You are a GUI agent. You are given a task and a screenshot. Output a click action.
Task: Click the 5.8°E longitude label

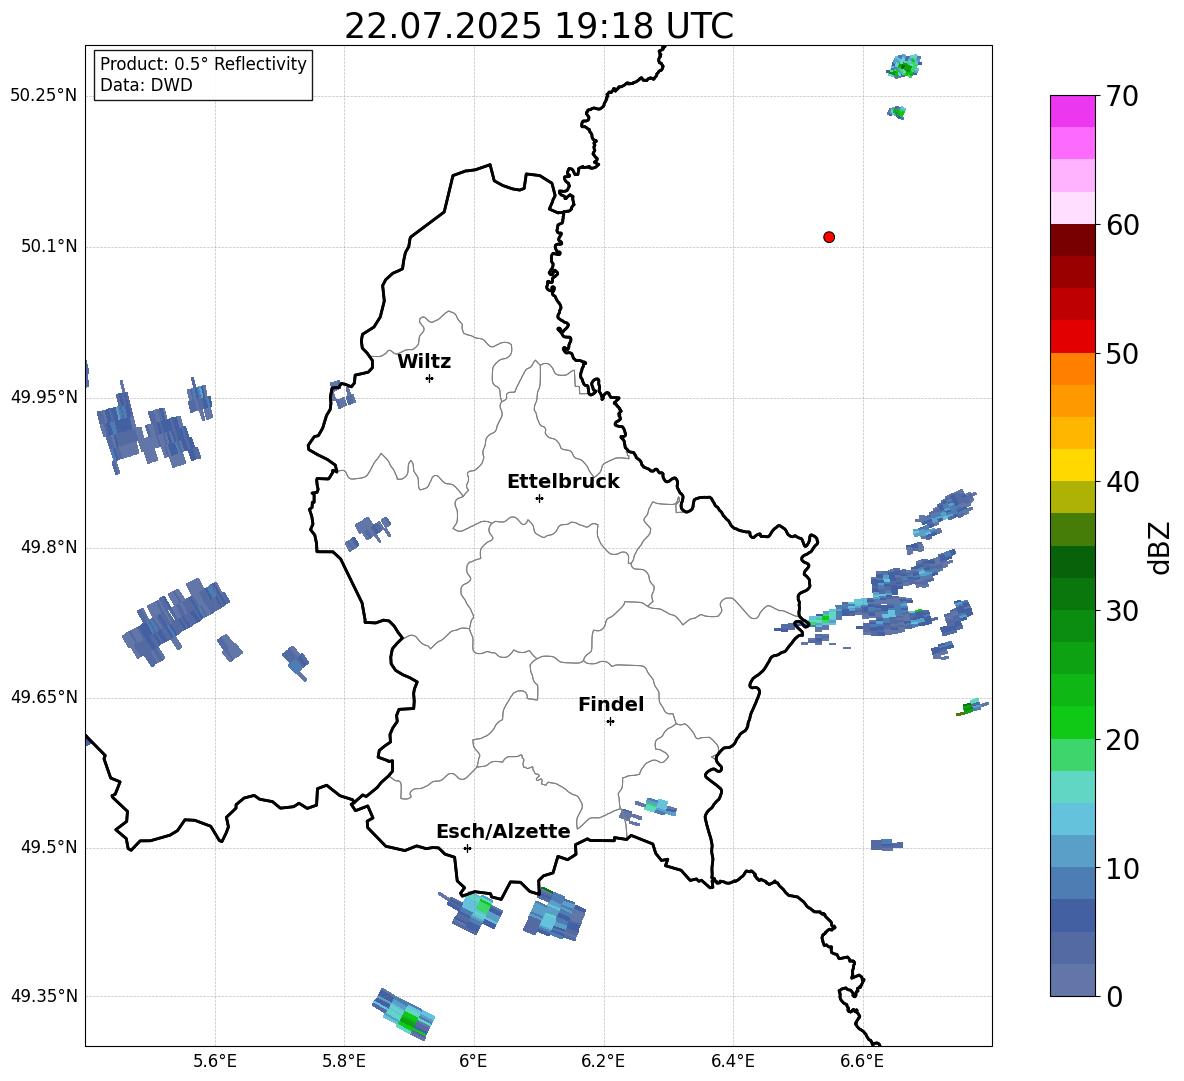[x=344, y=1061]
